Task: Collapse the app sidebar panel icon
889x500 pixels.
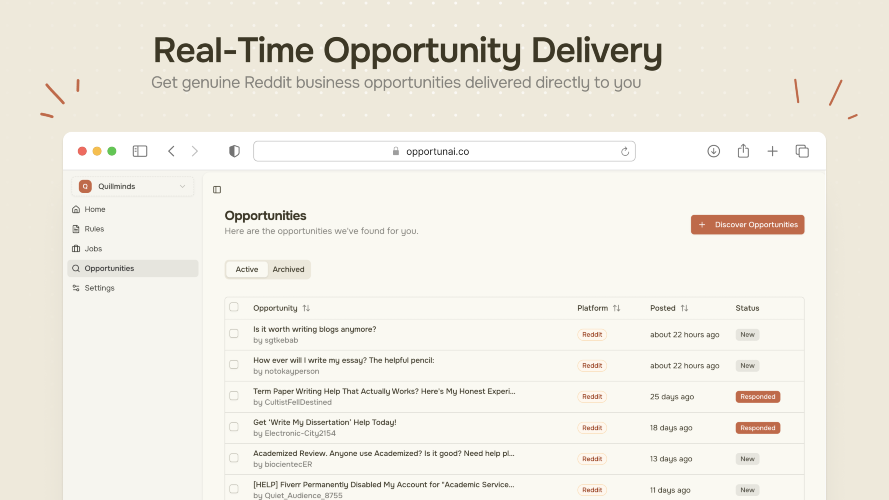Action: click(x=217, y=189)
